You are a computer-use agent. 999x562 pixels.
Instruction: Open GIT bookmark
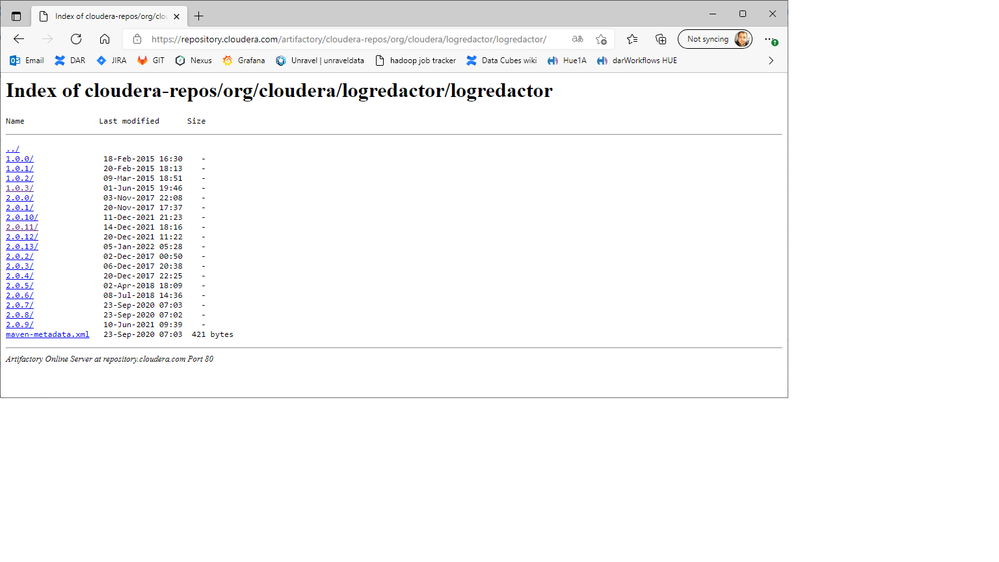point(151,61)
